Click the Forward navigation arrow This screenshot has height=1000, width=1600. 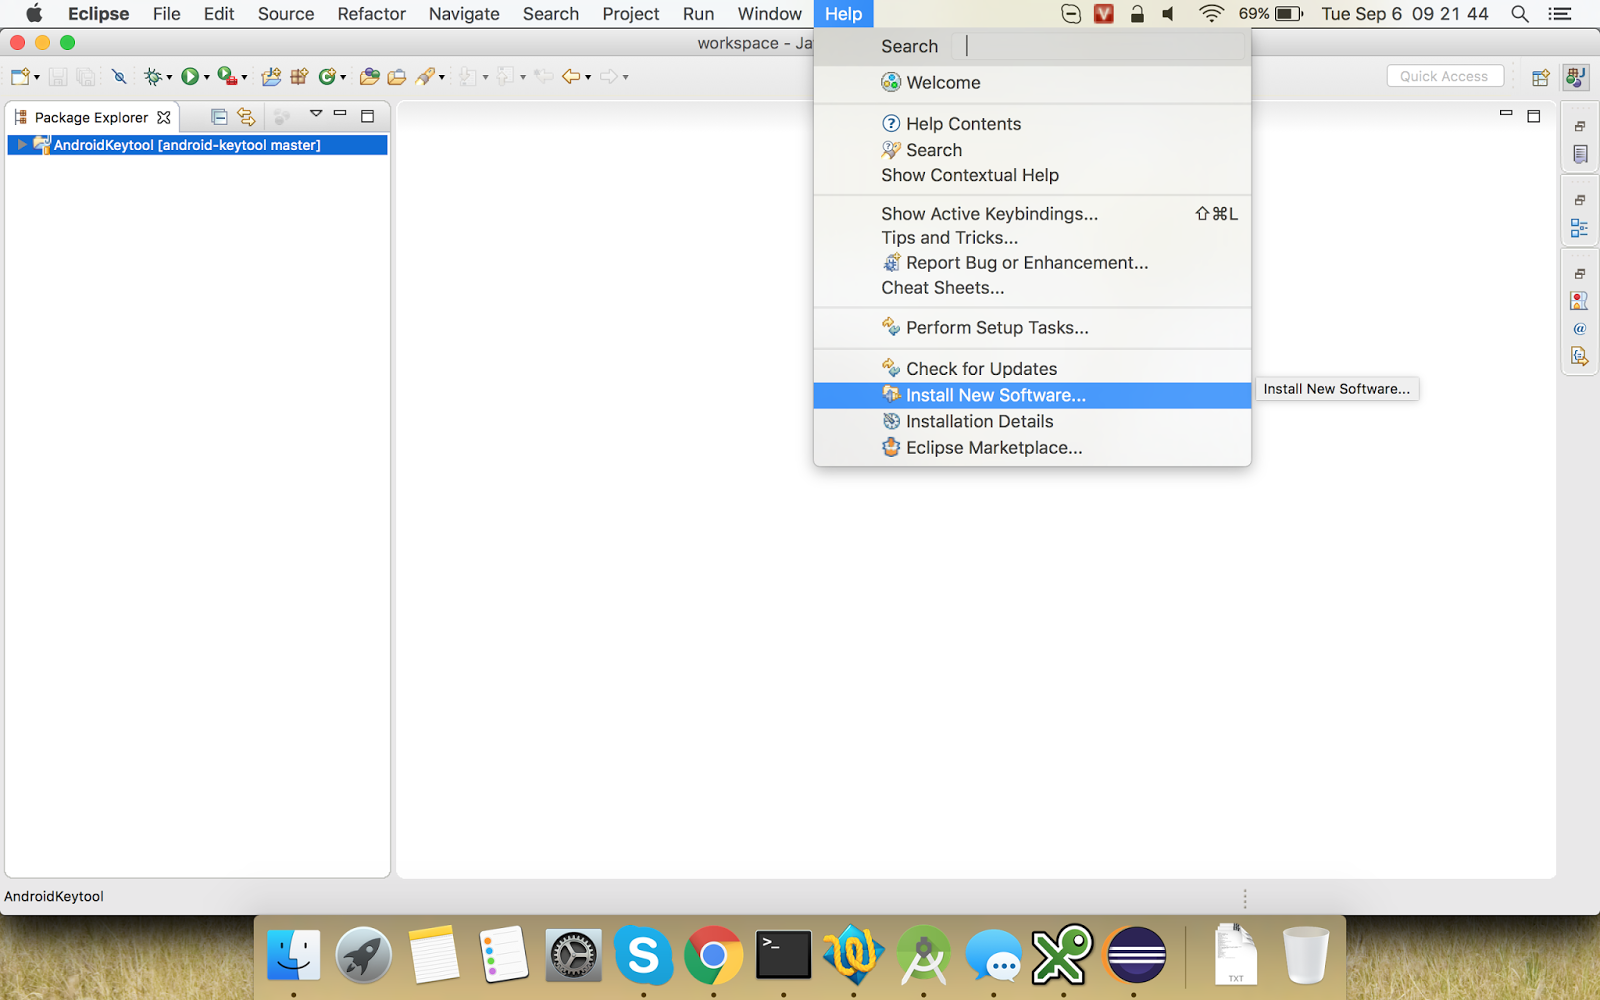pyautogui.click(x=609, y=77)
